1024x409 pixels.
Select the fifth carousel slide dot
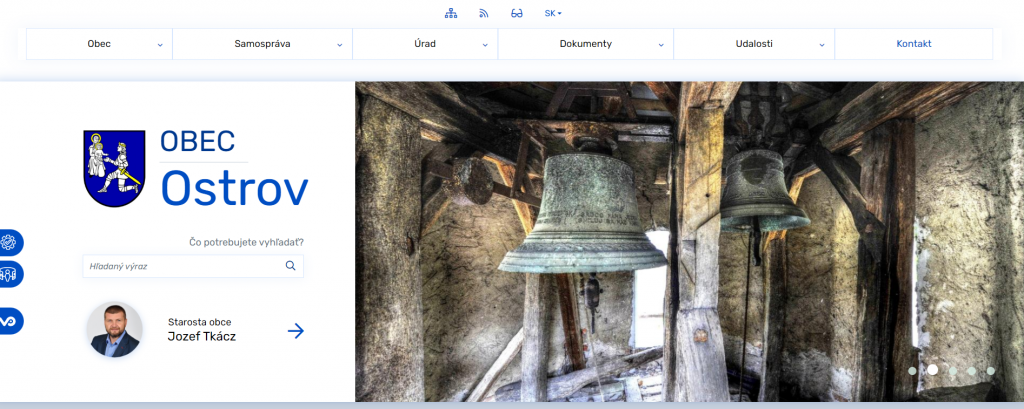coord(991,371)
